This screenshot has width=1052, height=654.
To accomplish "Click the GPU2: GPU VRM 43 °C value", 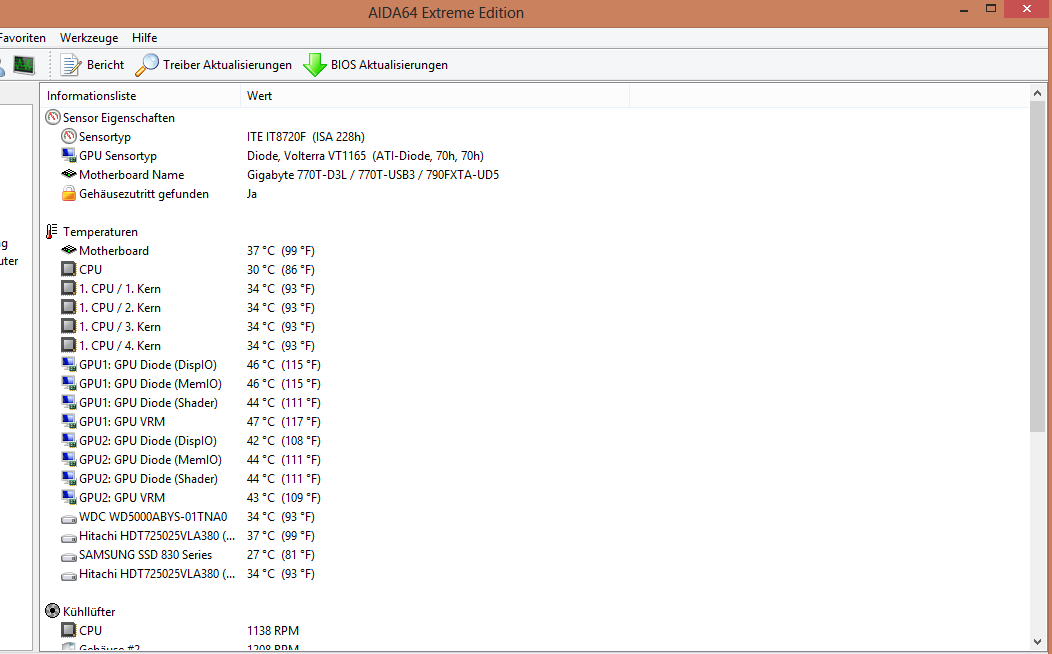I will 284,497.
